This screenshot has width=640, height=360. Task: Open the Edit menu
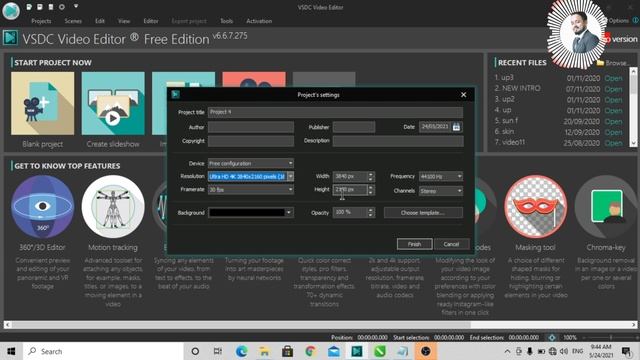tap(100, 21)
